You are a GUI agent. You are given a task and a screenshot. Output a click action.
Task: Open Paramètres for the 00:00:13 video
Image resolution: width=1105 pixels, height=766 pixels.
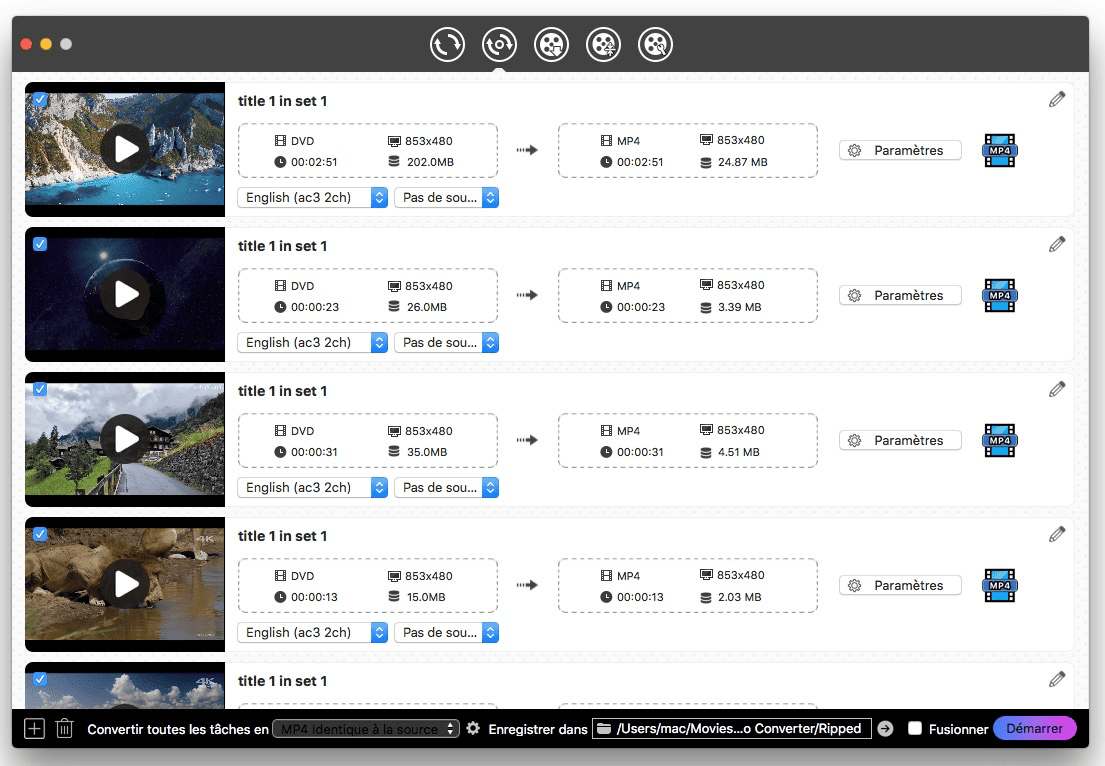(900, 586)
